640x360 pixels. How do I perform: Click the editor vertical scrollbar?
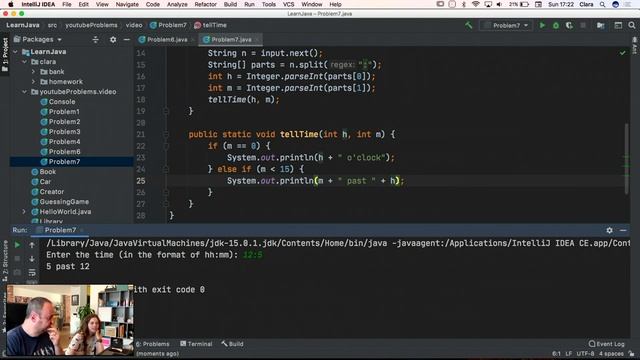tap(627, 159)
